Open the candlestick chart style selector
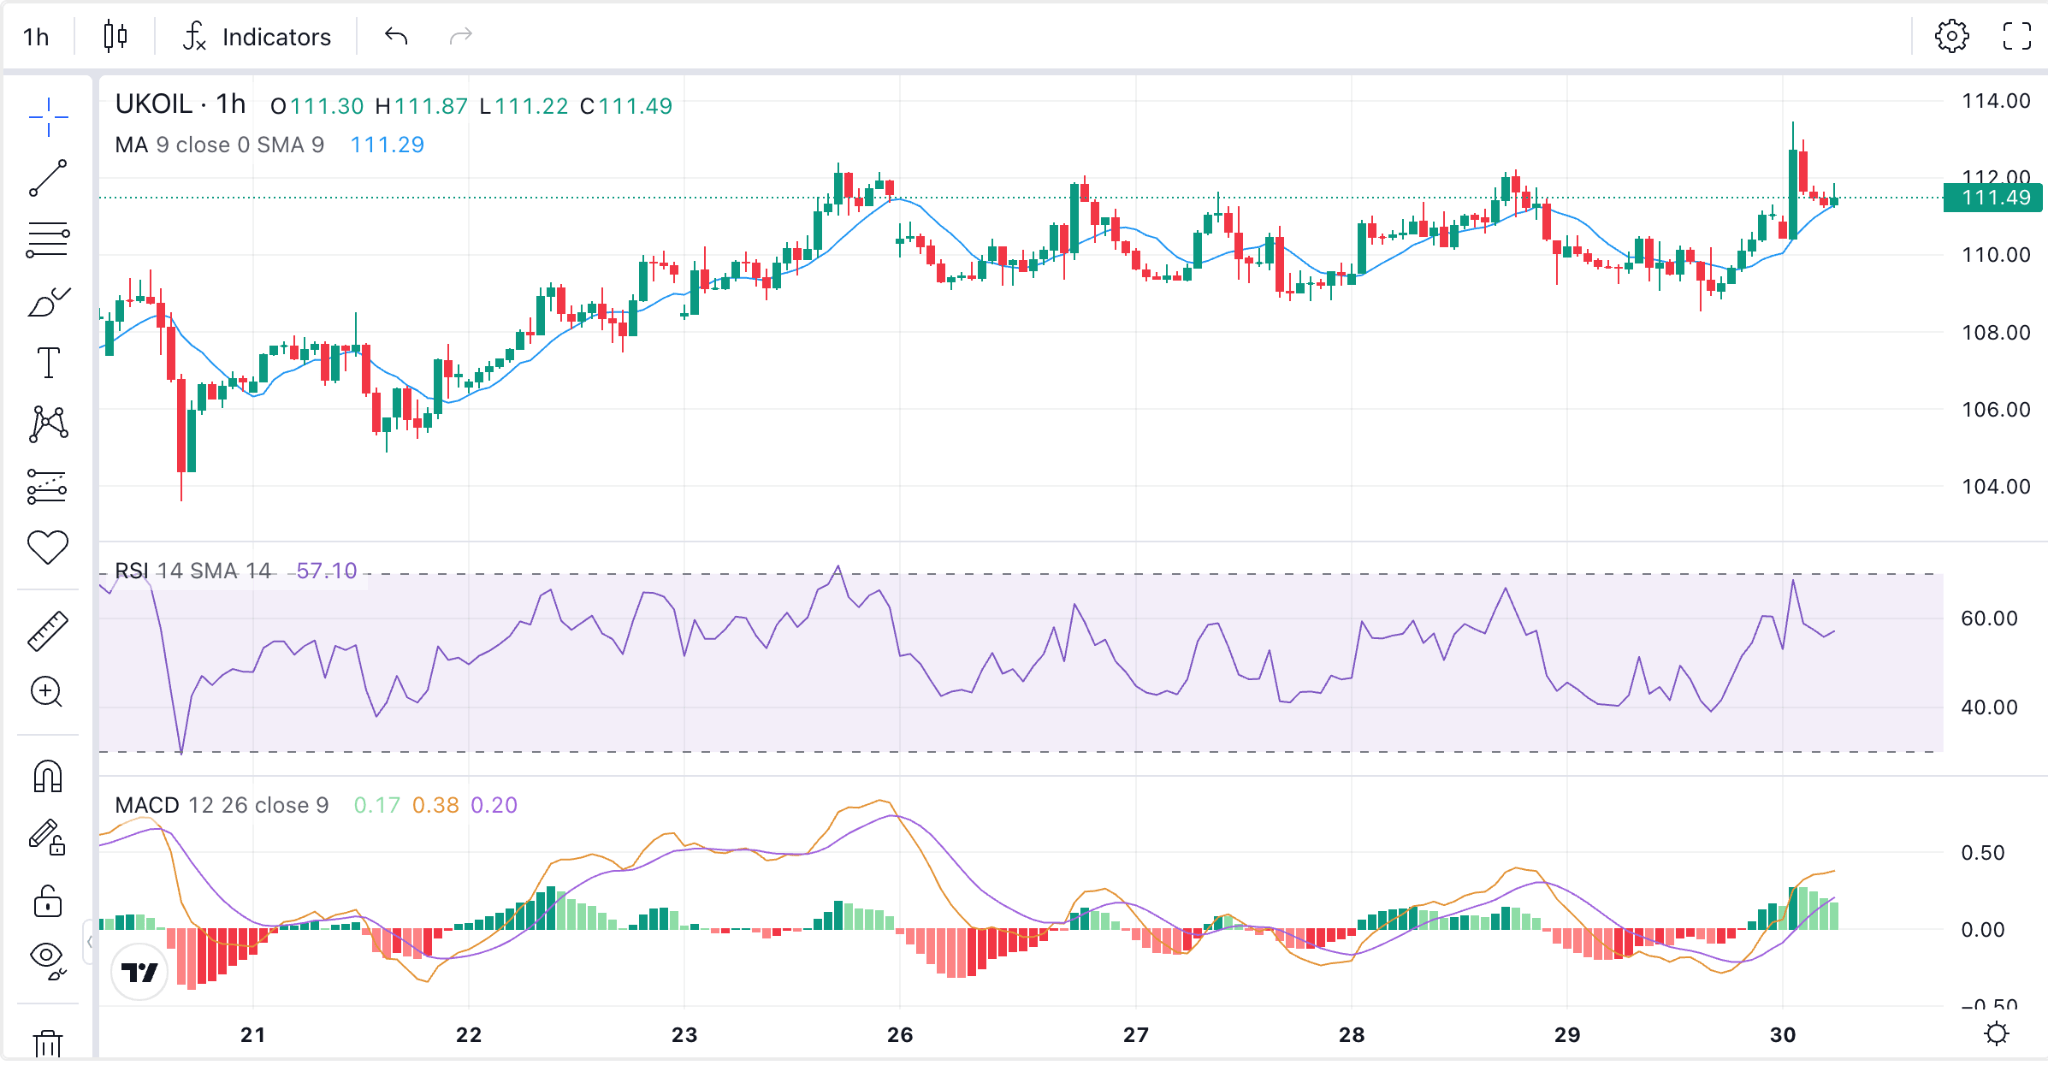The image size is (2048, 1069). click(115, 37)
